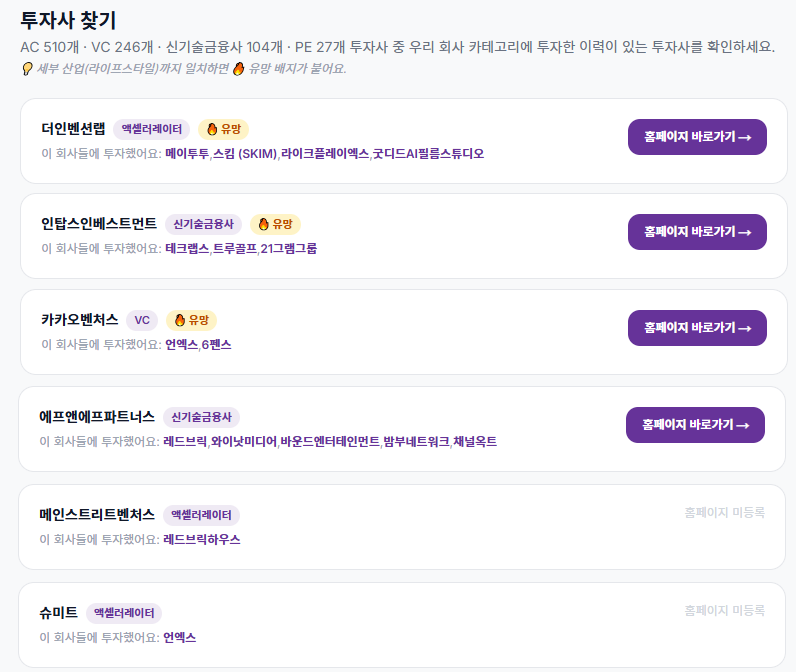Screen dimensions: 796x672
Task: Open homepage button for 인탑스인베스트먼트
Action: (697, 232)
